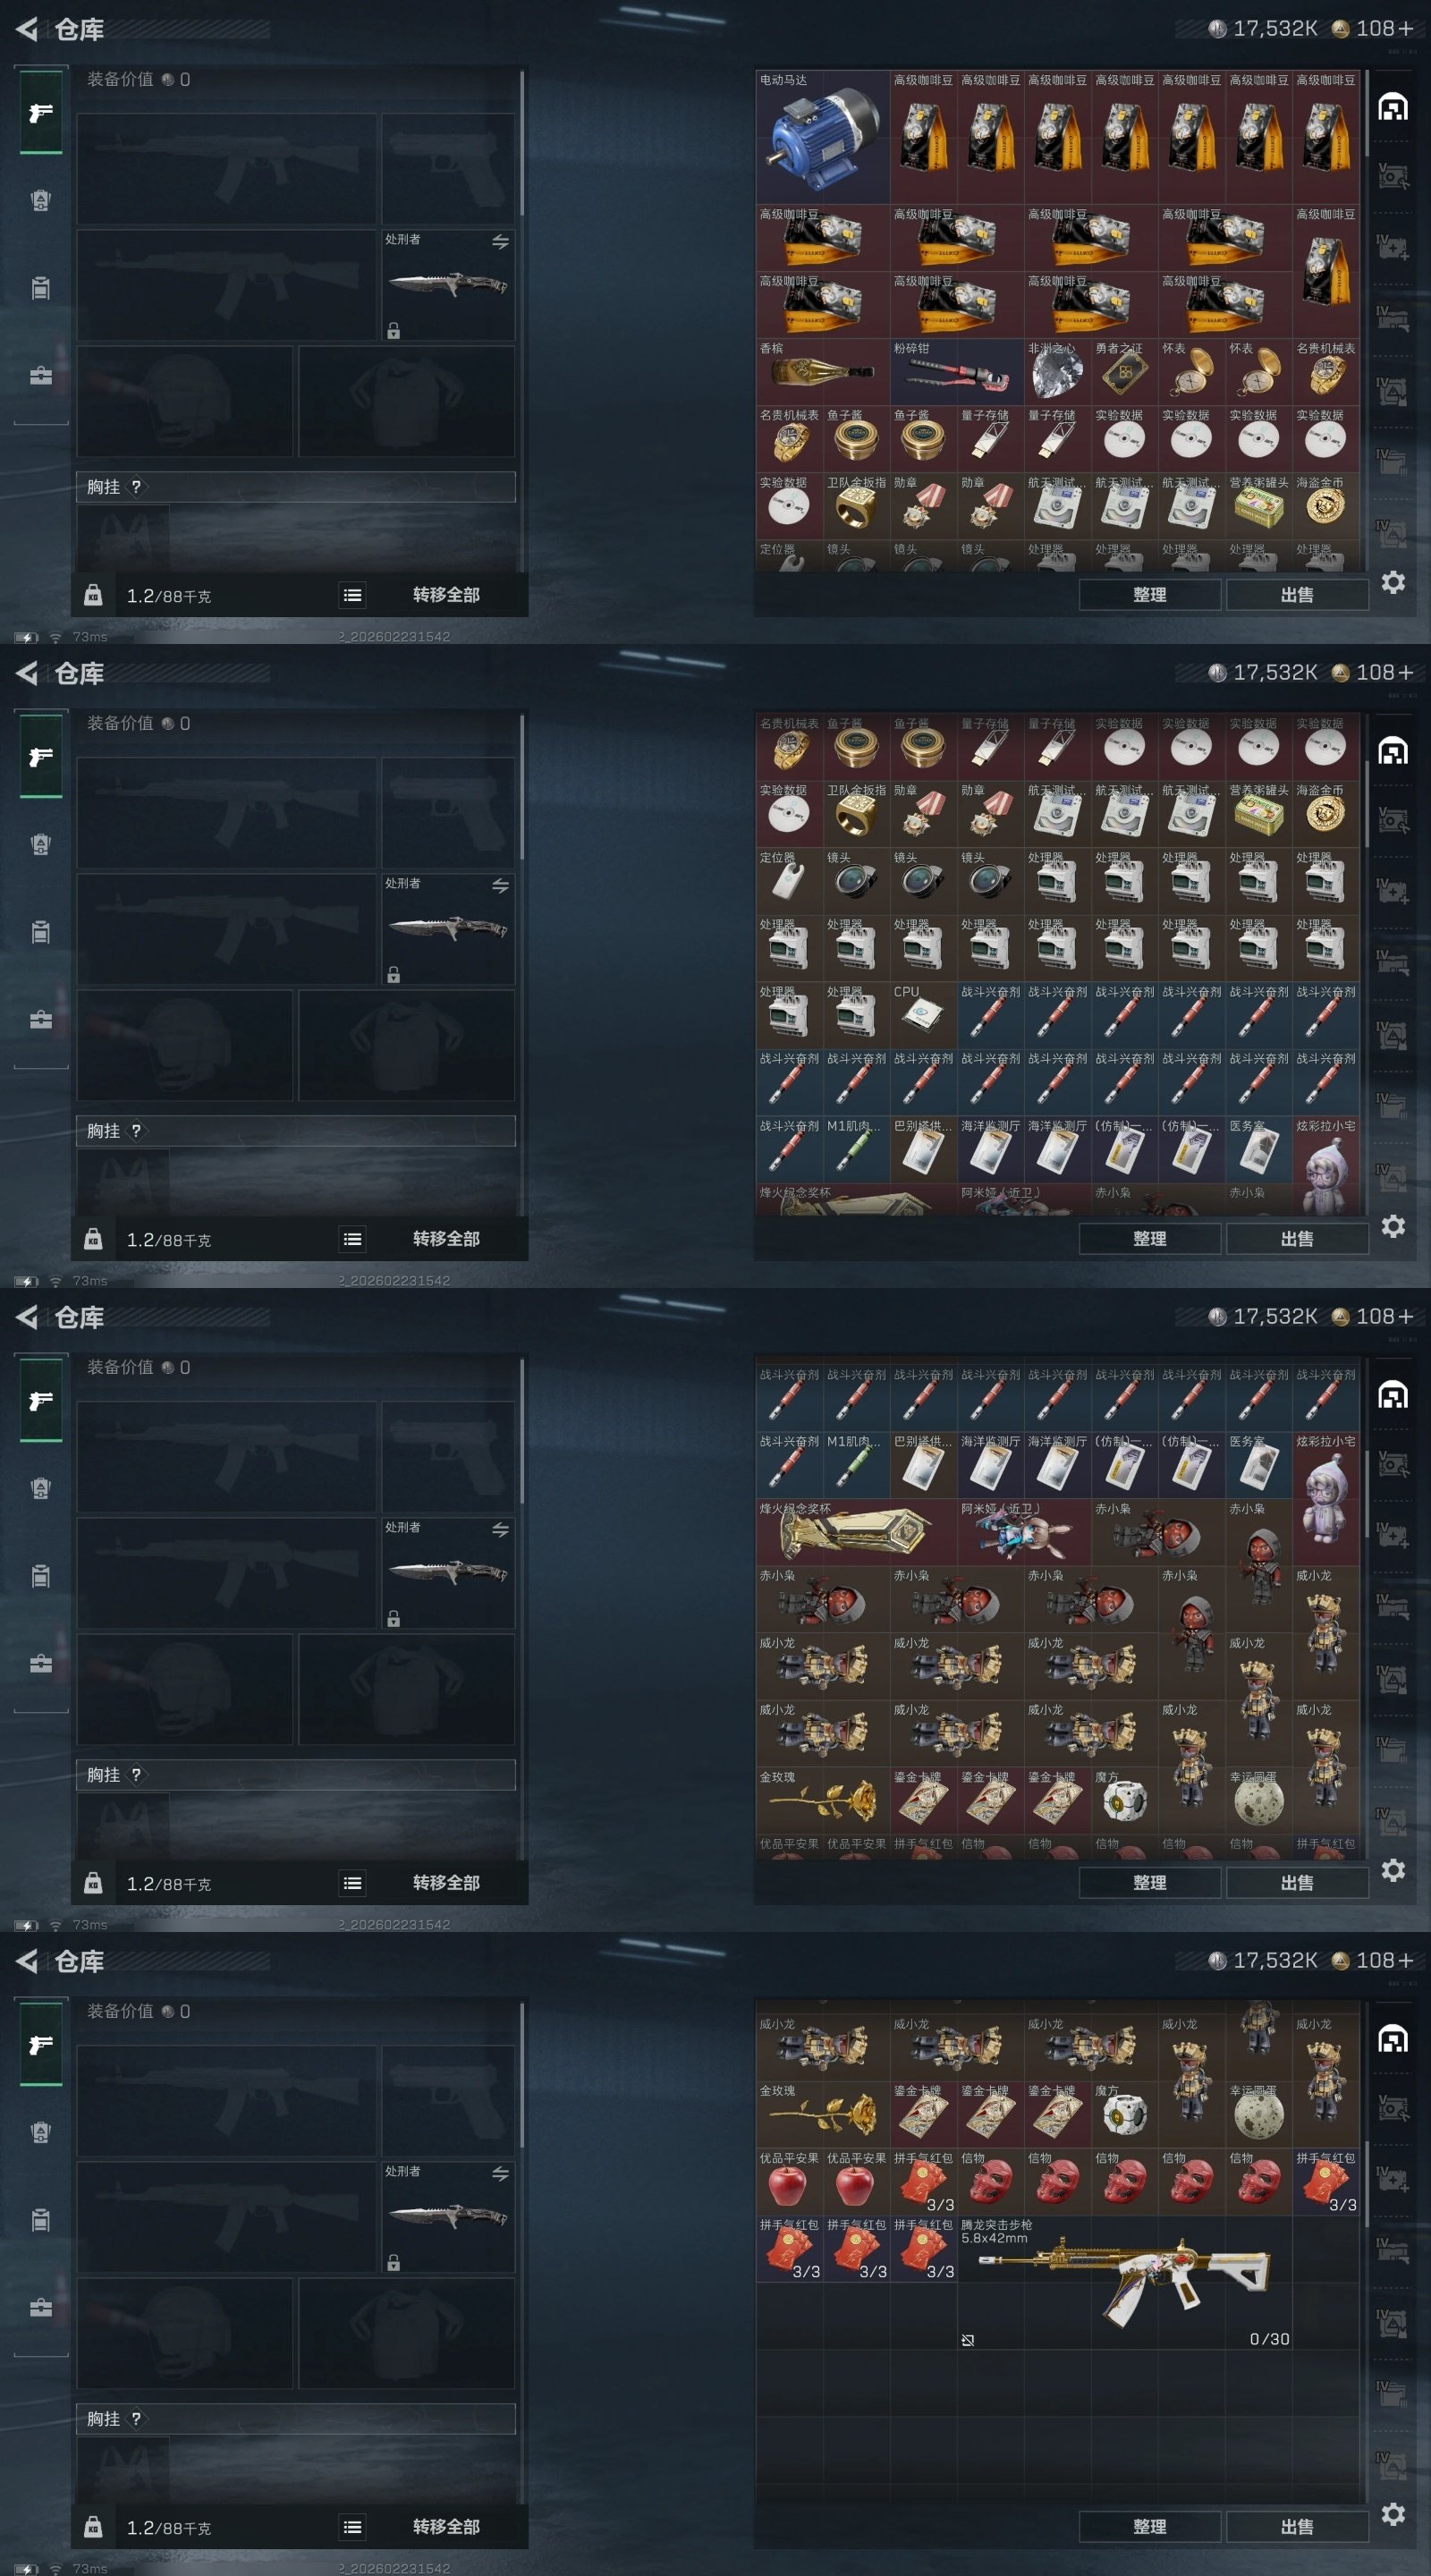Image resolution: width=1431 pixels, height=2576 pixels.
Task: Click the 非洲之心 diamond item
Action: pyautogui.click(x=1058, y=372)
